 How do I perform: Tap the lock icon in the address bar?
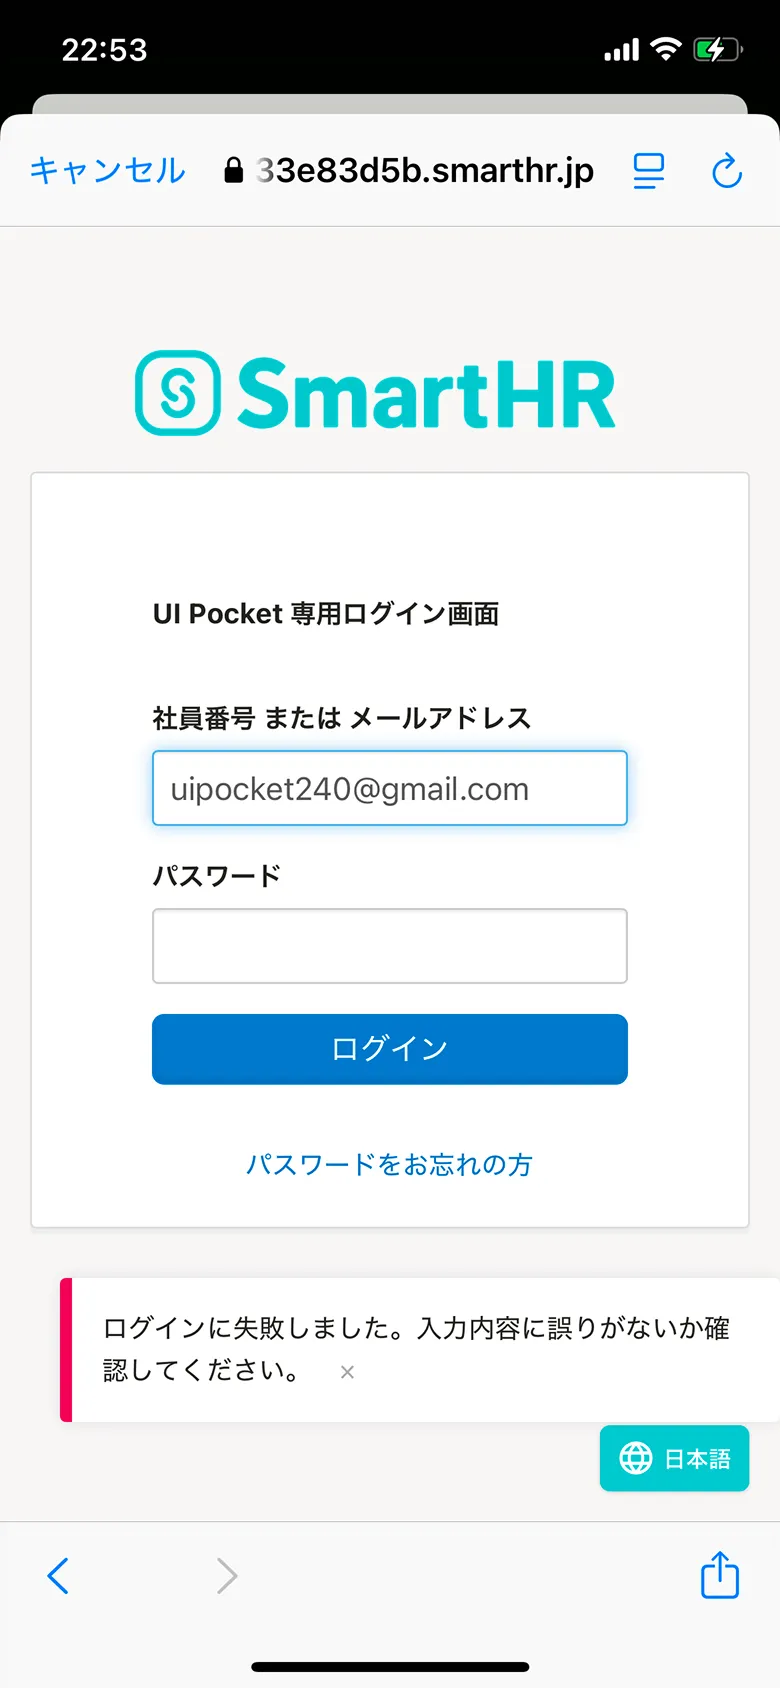[x=232, y=170]
